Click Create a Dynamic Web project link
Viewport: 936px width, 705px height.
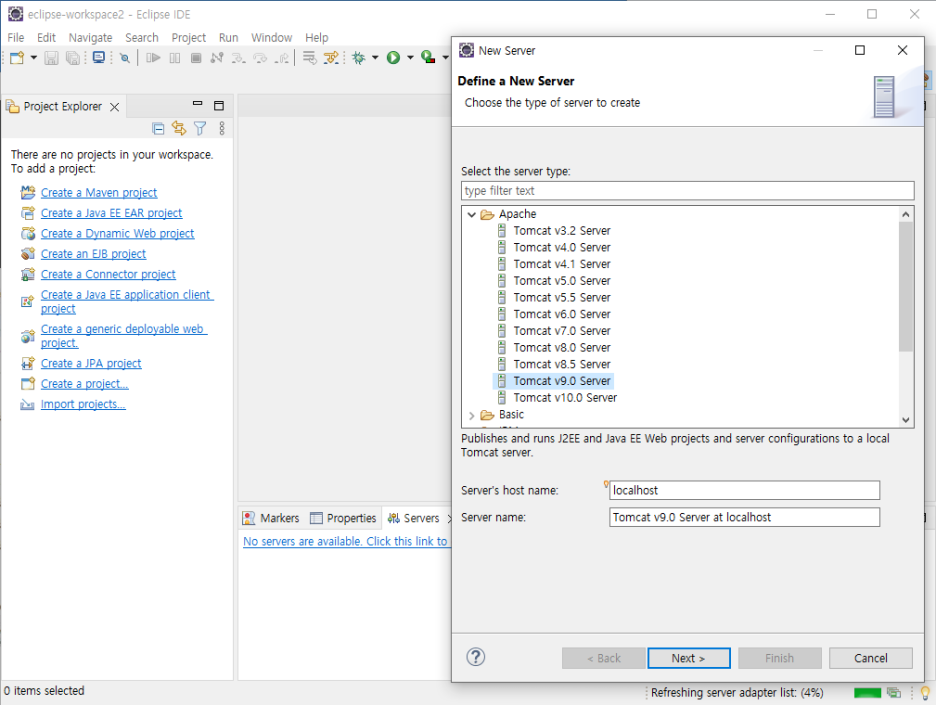pyautogui.click(x=118, y=233)
